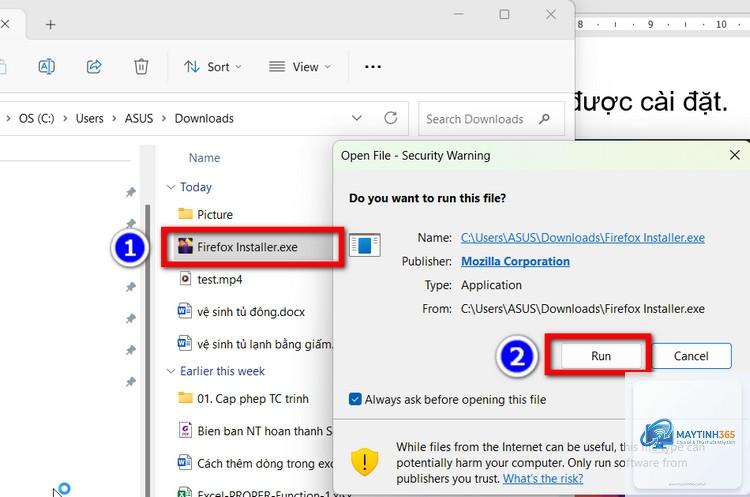Click the OS (C:) breadcrumb
The height and width of the screenshot is (497, 750).
tap(36, 118)
